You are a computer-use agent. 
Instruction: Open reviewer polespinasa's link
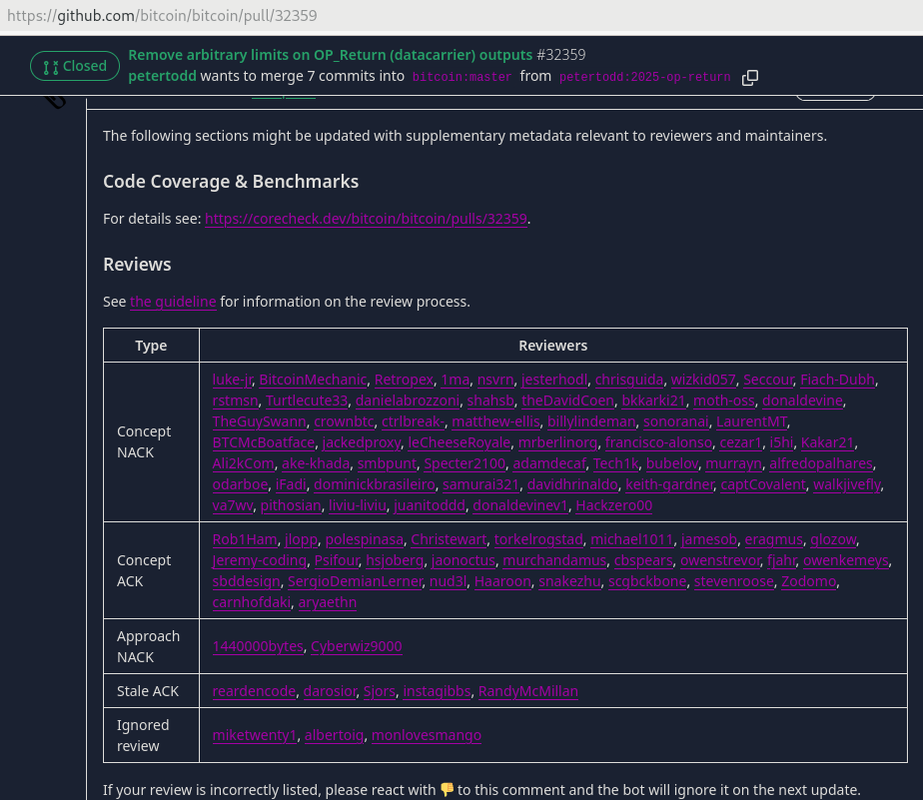pyautogui.click(x=364, y=540)
